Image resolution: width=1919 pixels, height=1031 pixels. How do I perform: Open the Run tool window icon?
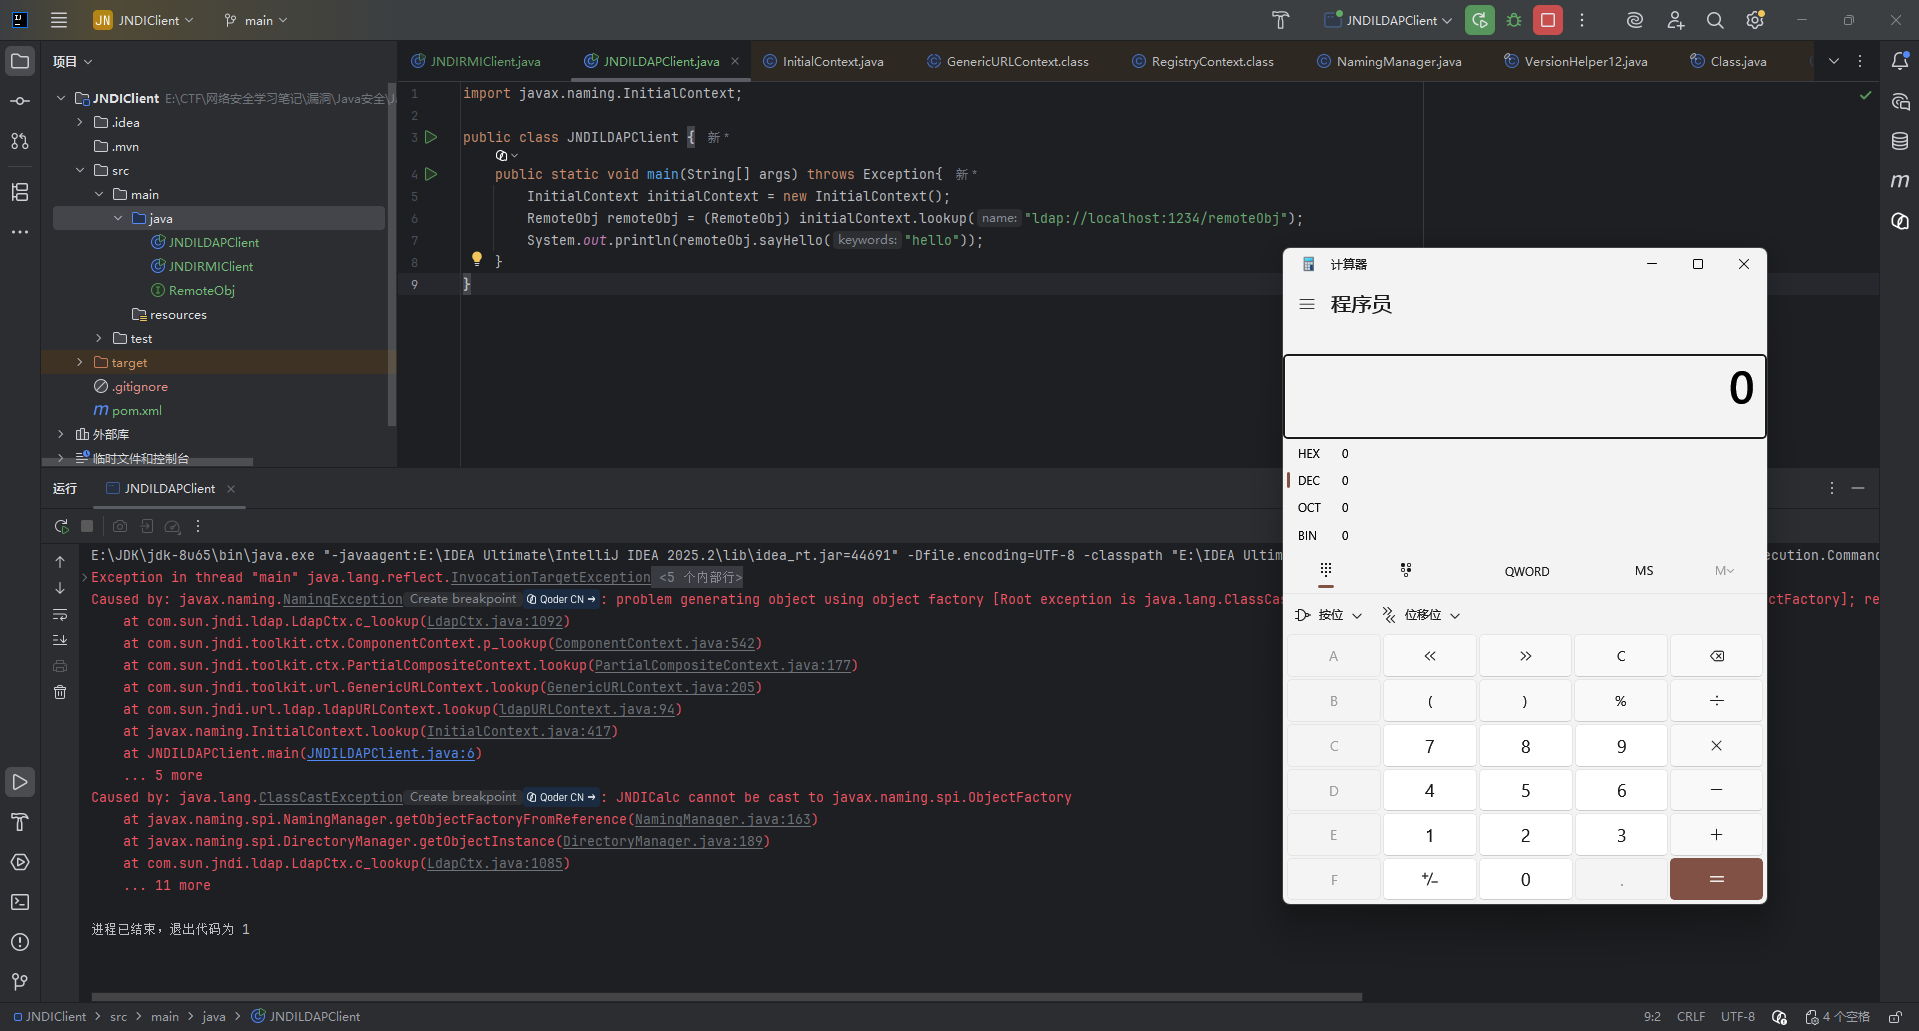(20, 782)
